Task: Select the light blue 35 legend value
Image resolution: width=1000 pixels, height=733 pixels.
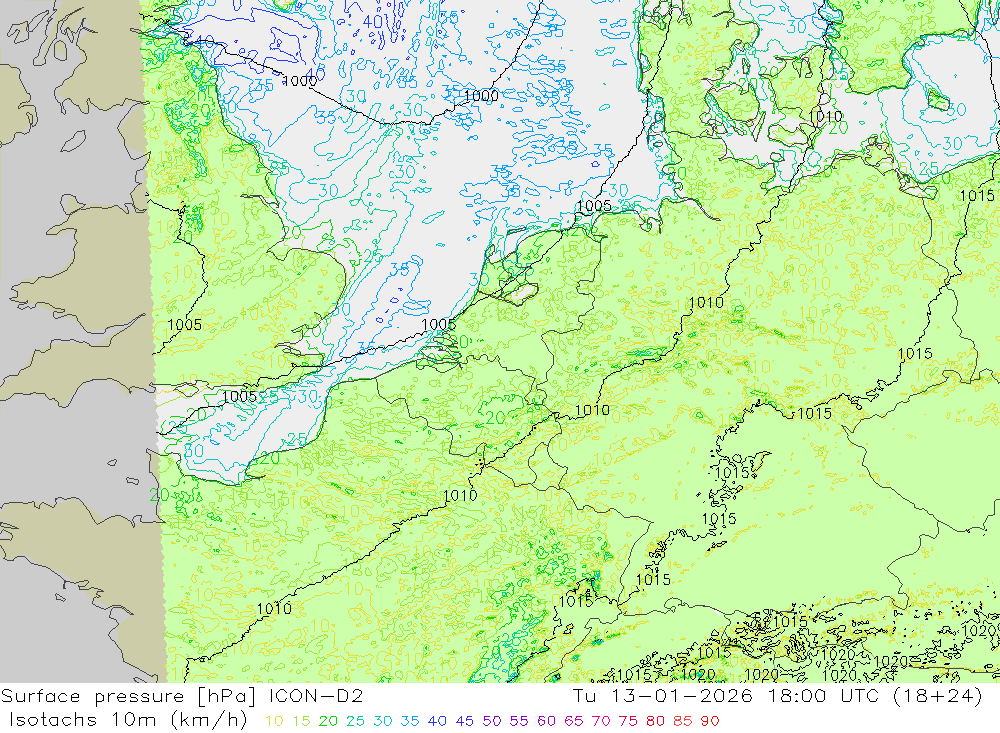Action: click(409, 721)
